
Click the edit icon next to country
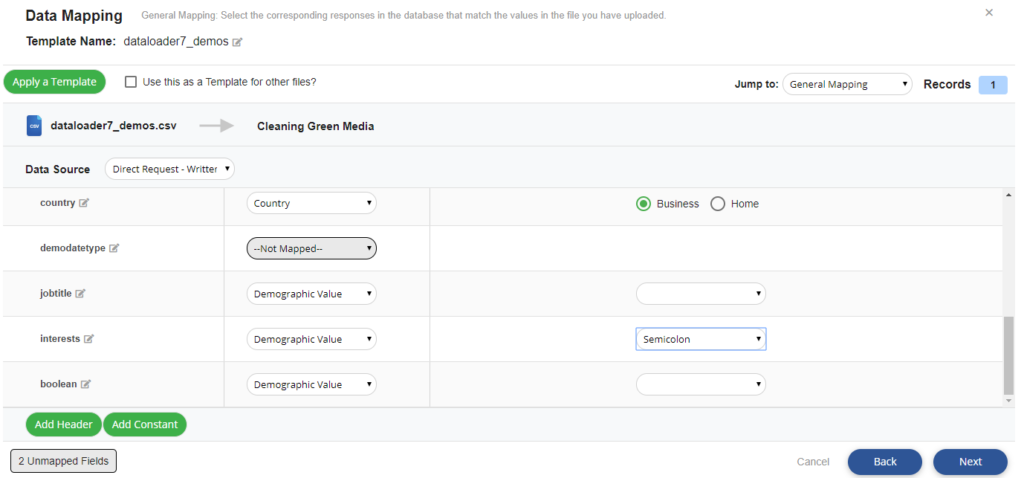[84, 203]
